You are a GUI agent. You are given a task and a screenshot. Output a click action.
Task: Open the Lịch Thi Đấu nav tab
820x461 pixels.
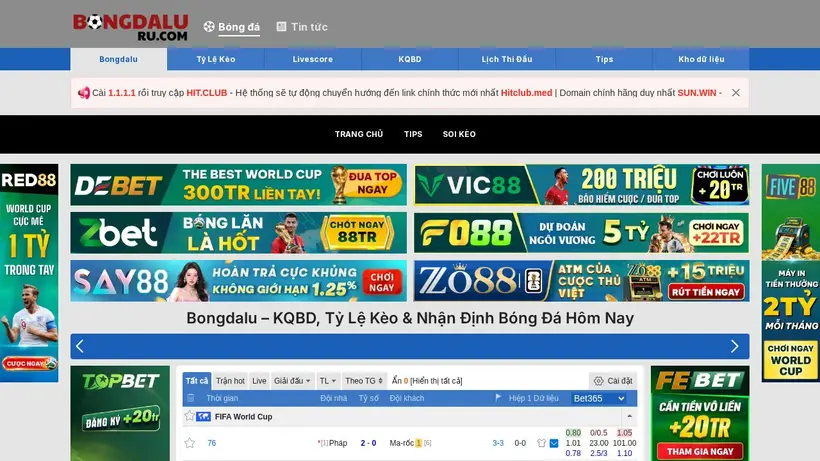507,59
